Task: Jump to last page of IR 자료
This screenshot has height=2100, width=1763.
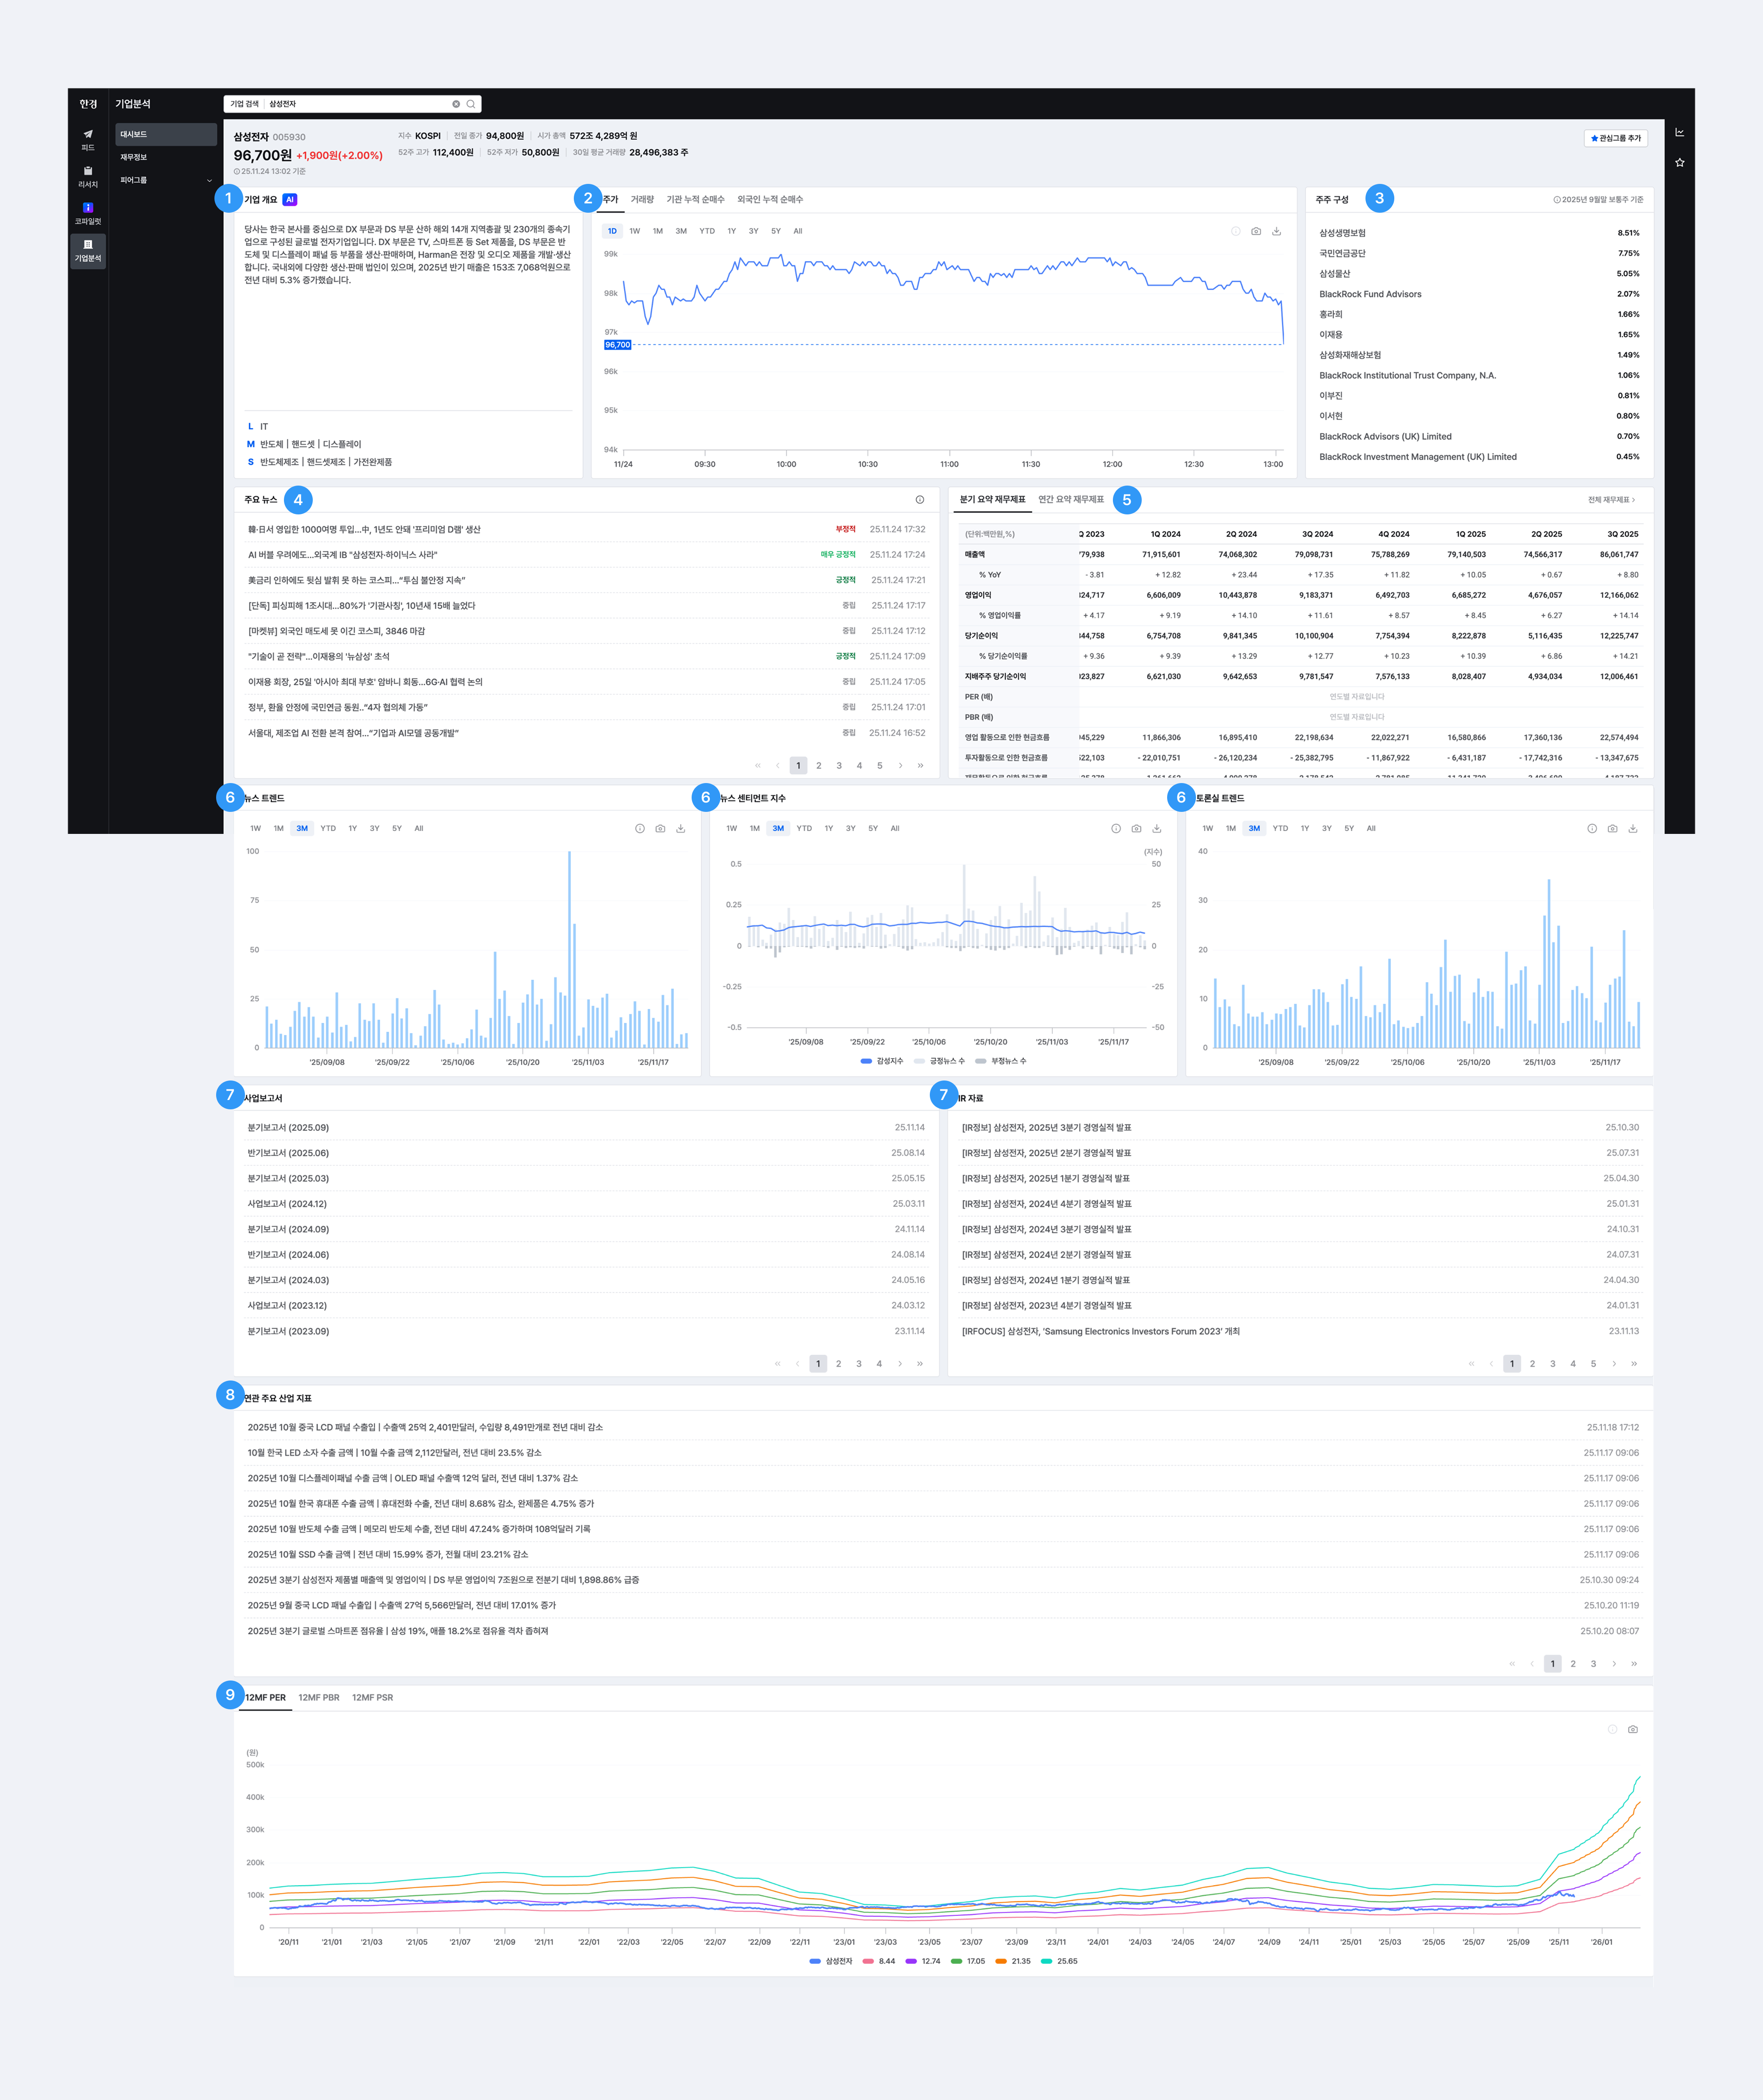Action: pyautogui.click(x=1634, y=1364)
